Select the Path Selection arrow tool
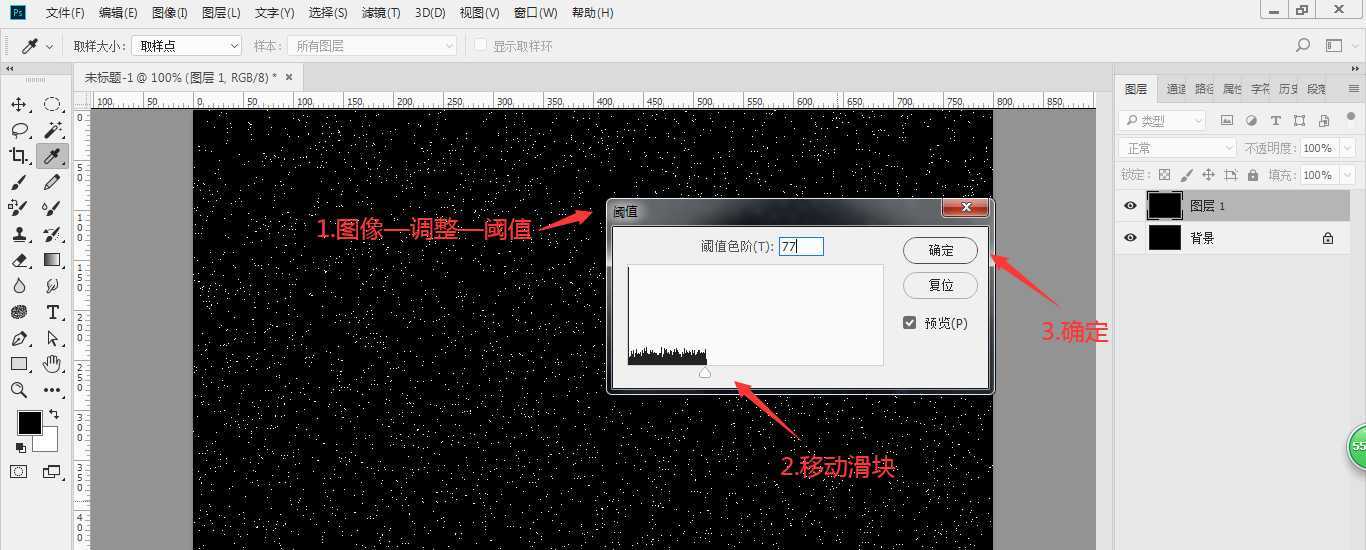The width and height of the screenshot is (1366, 550). point(52,338)
